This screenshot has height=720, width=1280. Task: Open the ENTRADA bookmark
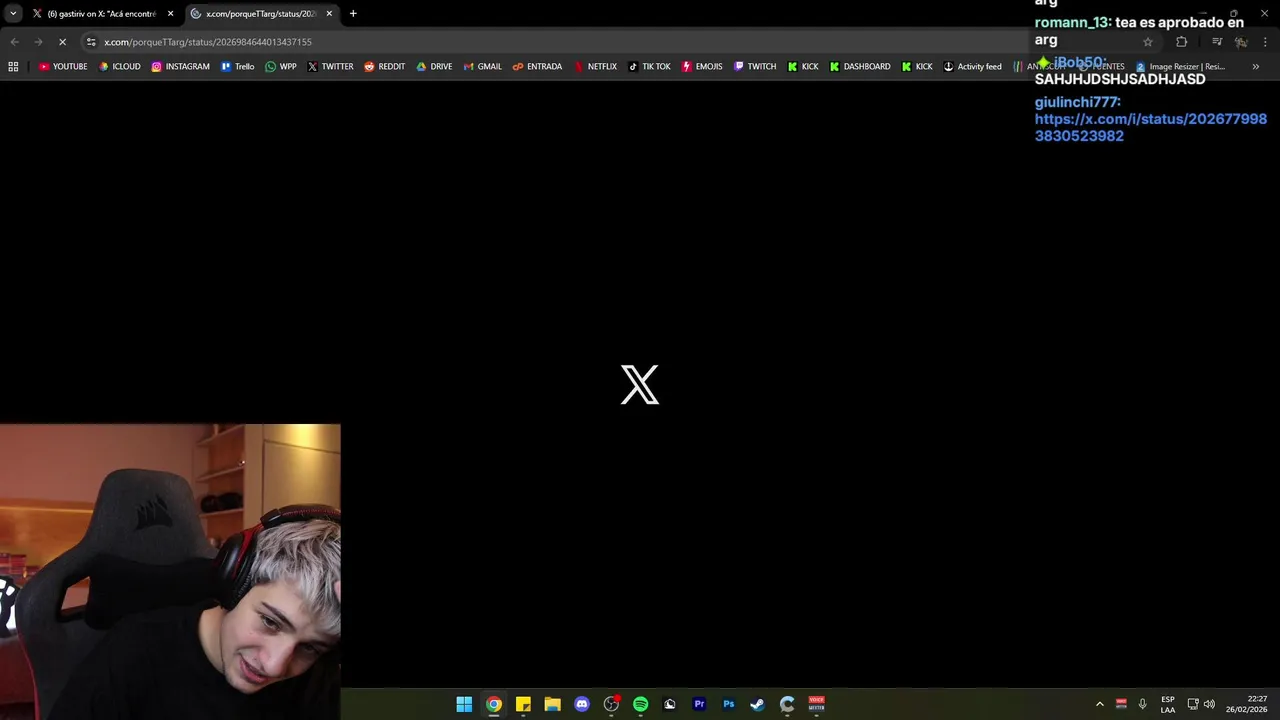click(537, 66)
